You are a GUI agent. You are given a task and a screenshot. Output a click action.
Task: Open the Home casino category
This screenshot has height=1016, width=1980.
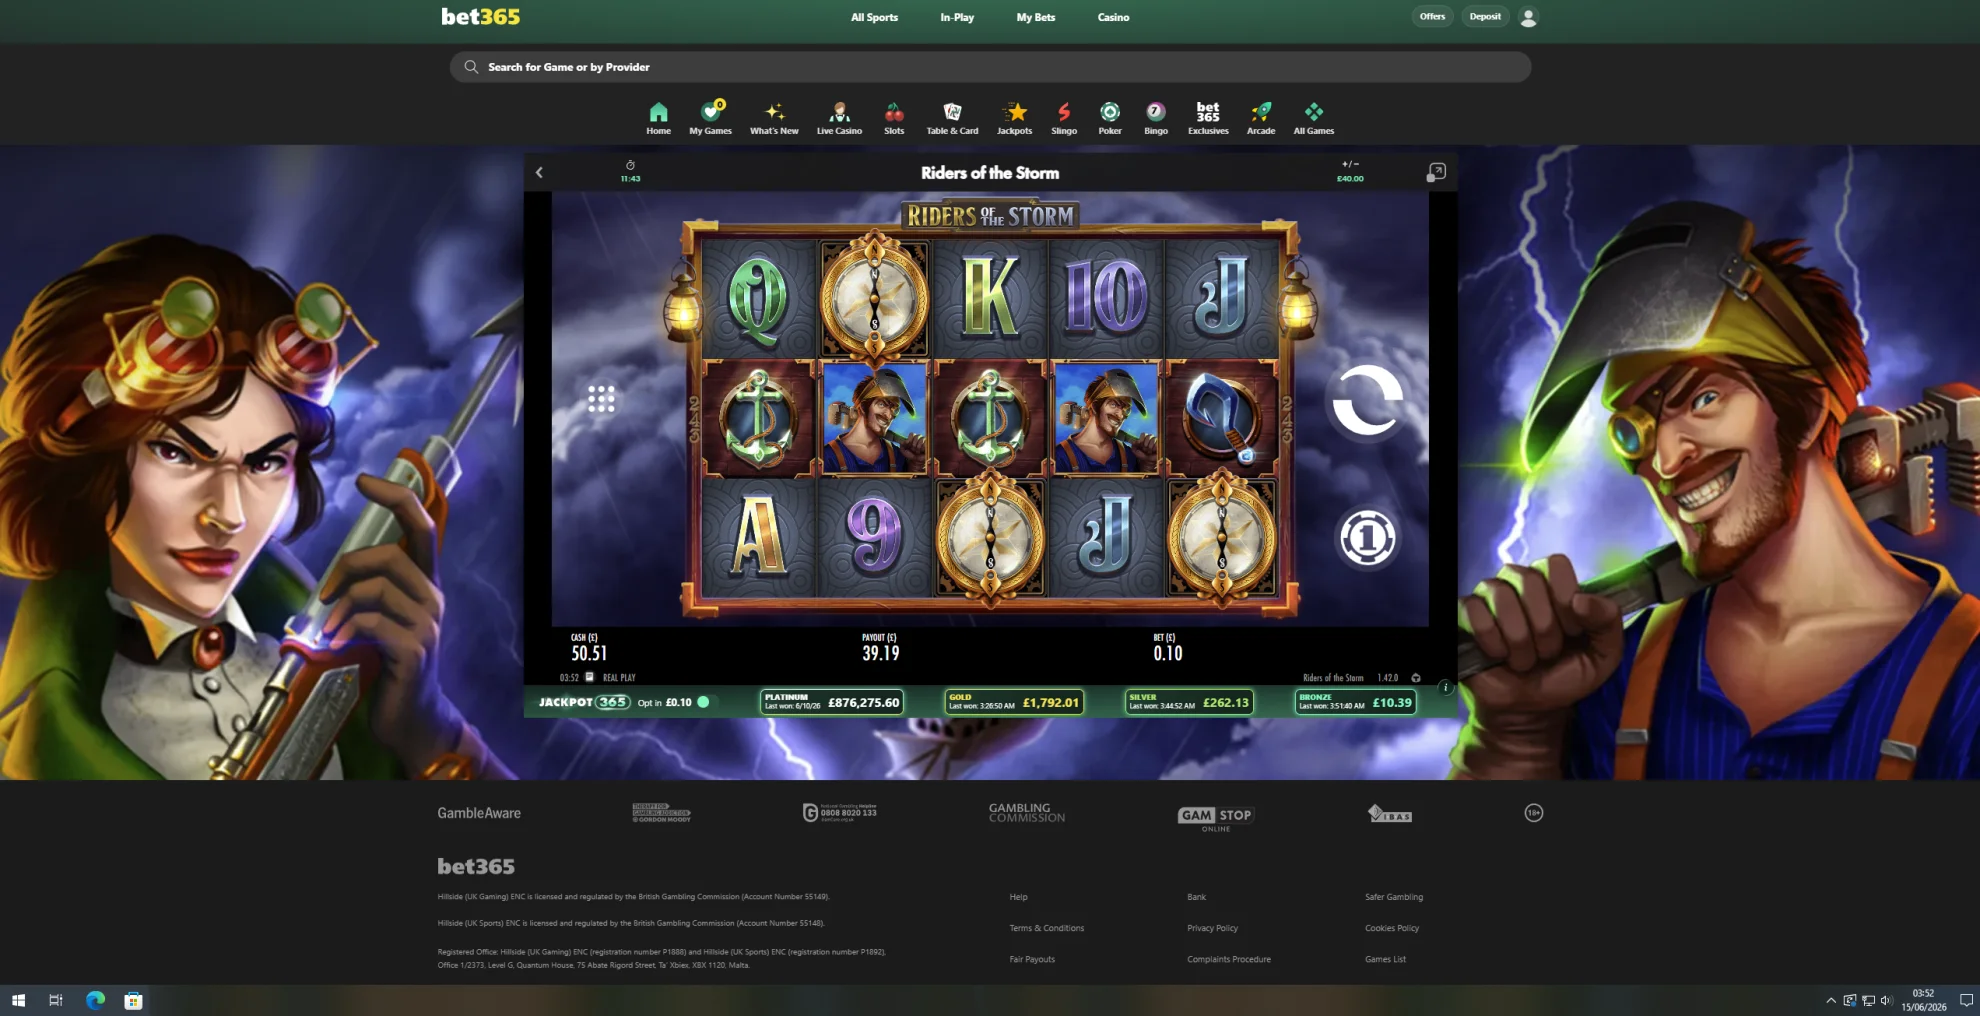658,118
